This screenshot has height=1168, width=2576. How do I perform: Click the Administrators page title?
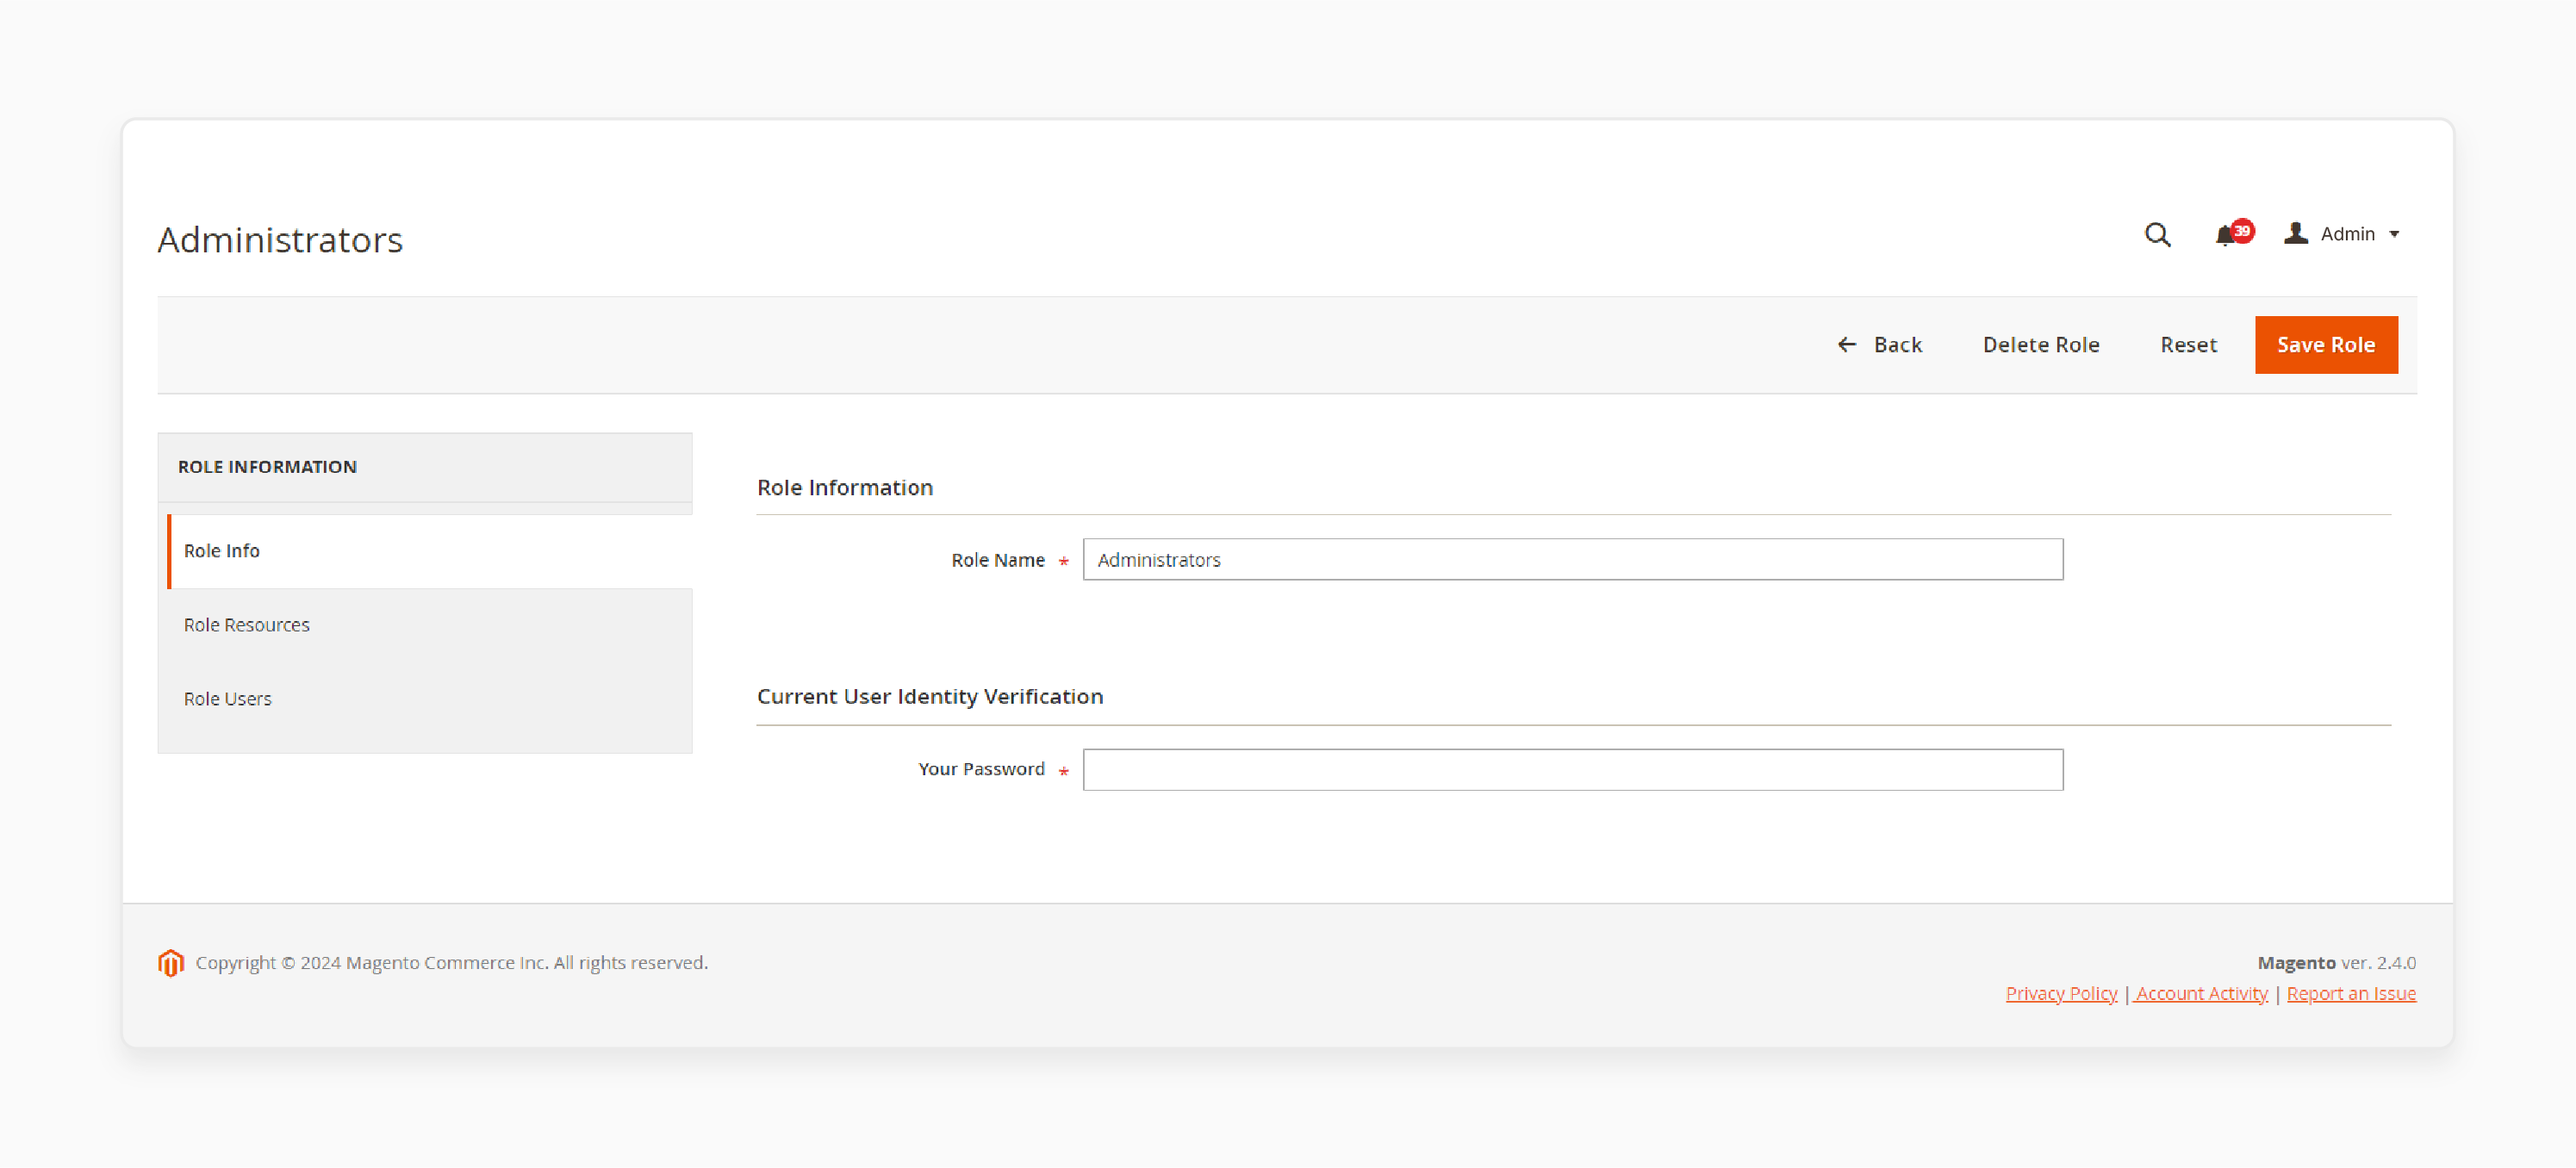(x=280, y=240)
